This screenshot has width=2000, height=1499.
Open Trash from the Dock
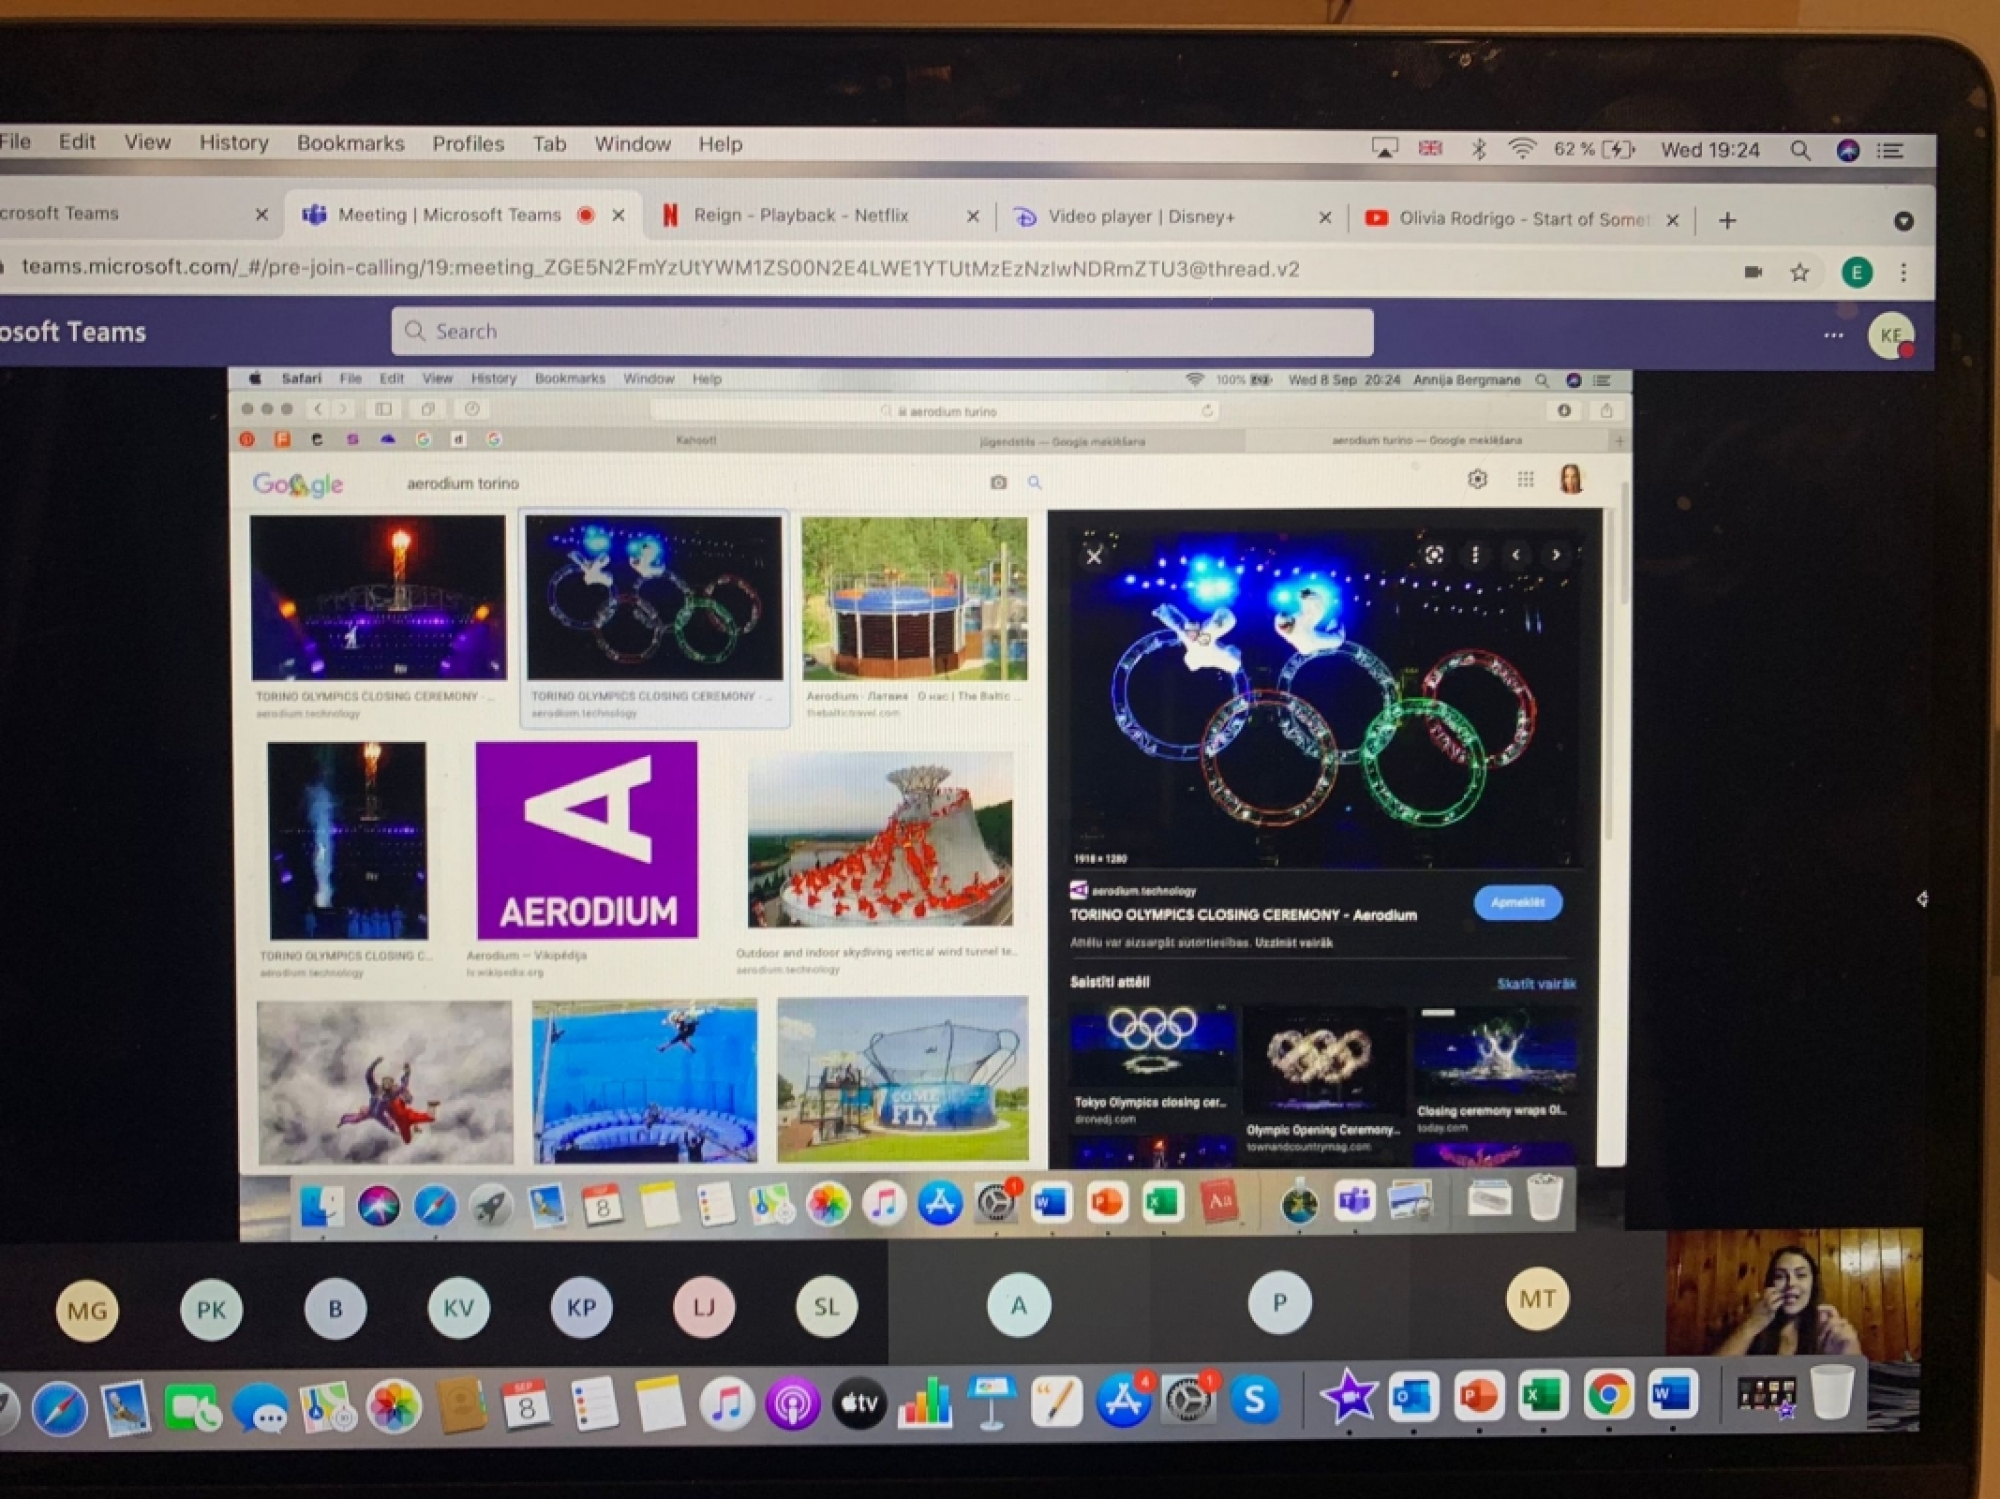coord(1832,1391)
